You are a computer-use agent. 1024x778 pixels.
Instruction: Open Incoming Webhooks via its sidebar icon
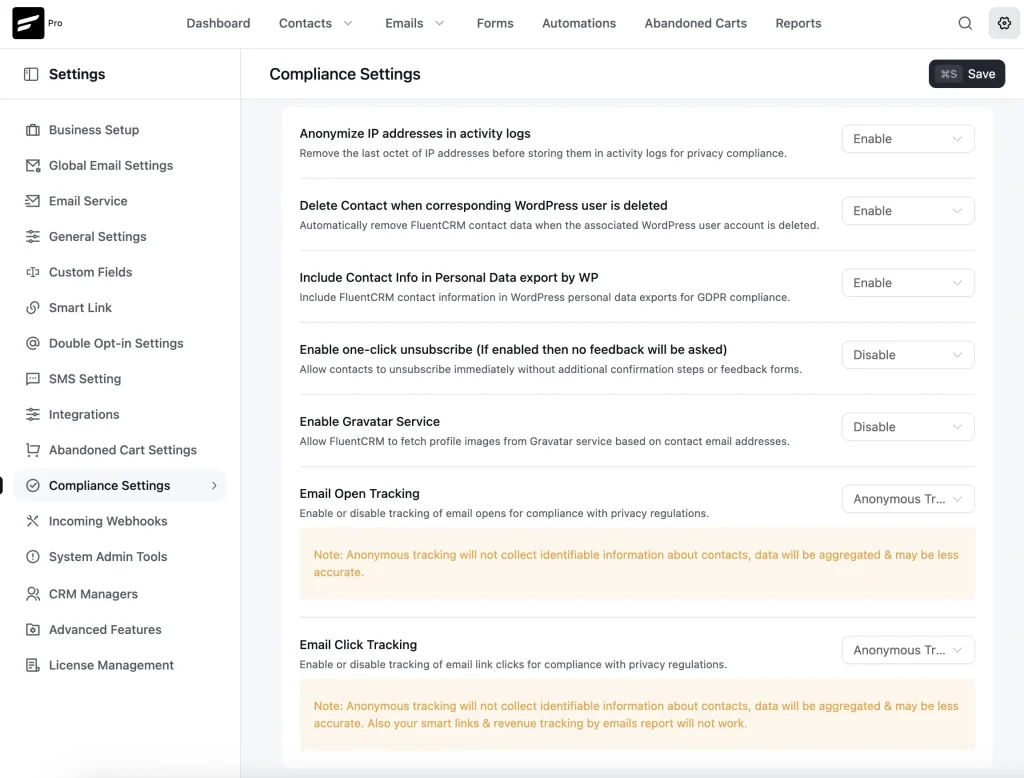click(x=34, y=521)
